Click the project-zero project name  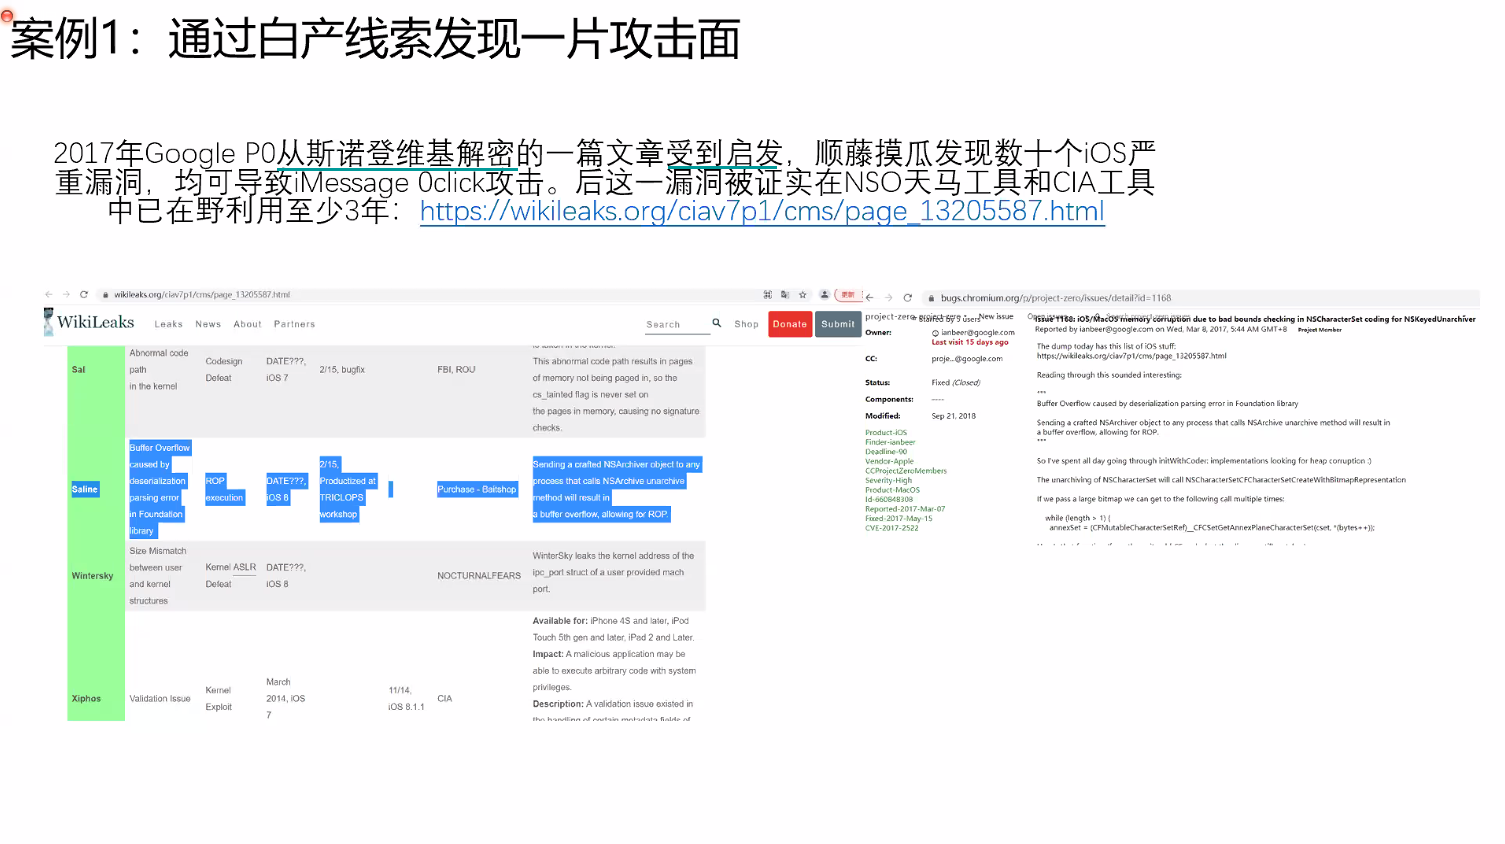pyautogui.click(x=889, y=316)
